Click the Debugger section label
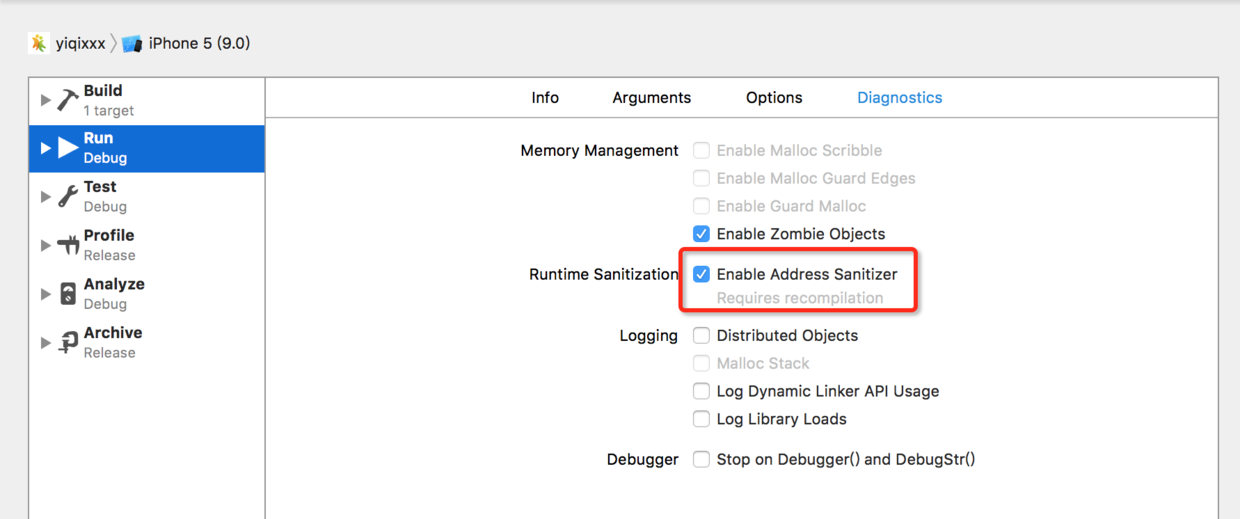 point(643,460)
